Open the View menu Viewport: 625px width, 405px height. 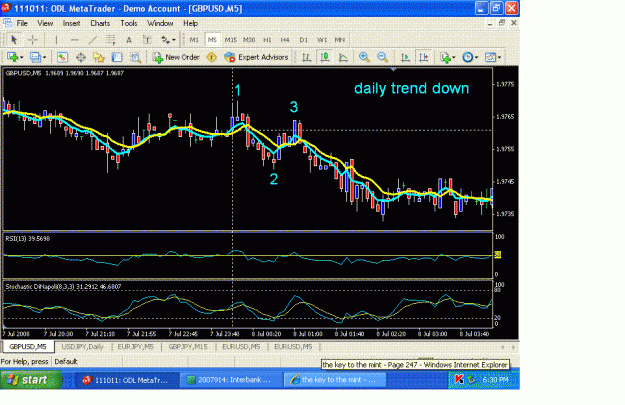(x=45, y=23)
